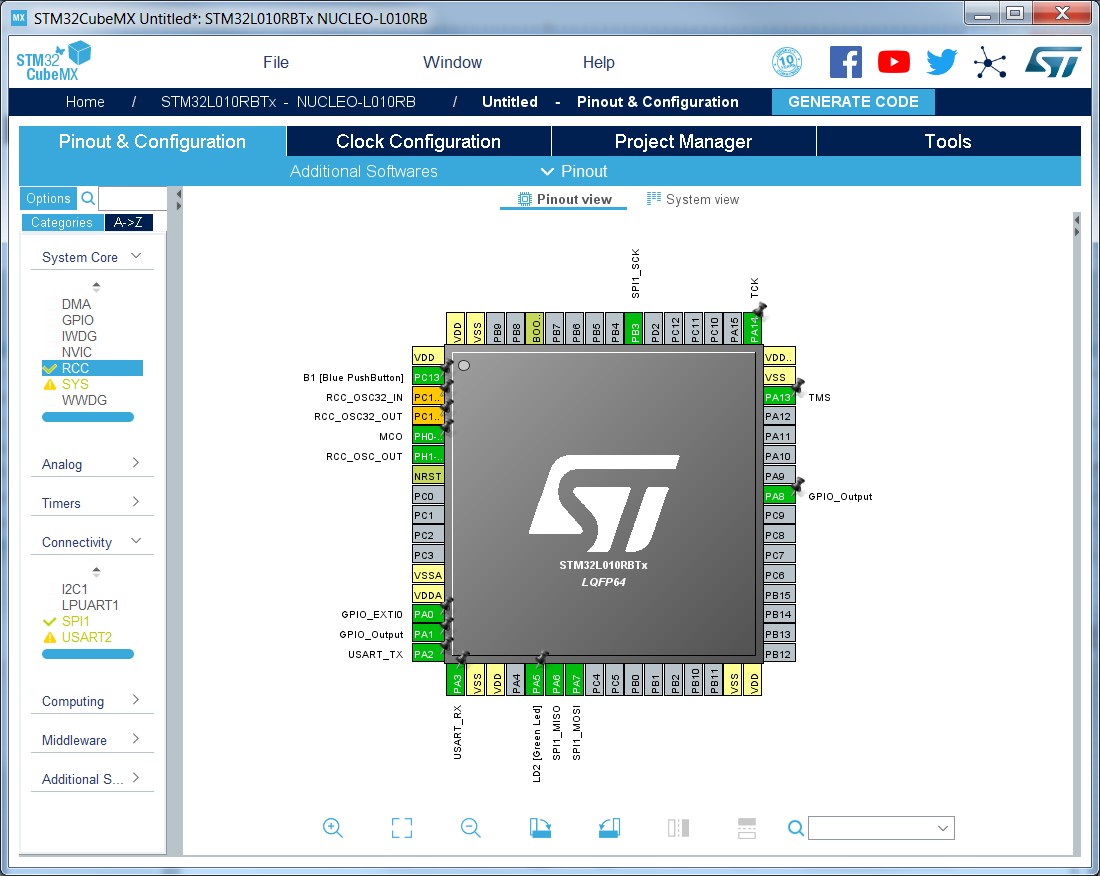
Task: Select SYS peripheral entry
Action: (75, 384)
